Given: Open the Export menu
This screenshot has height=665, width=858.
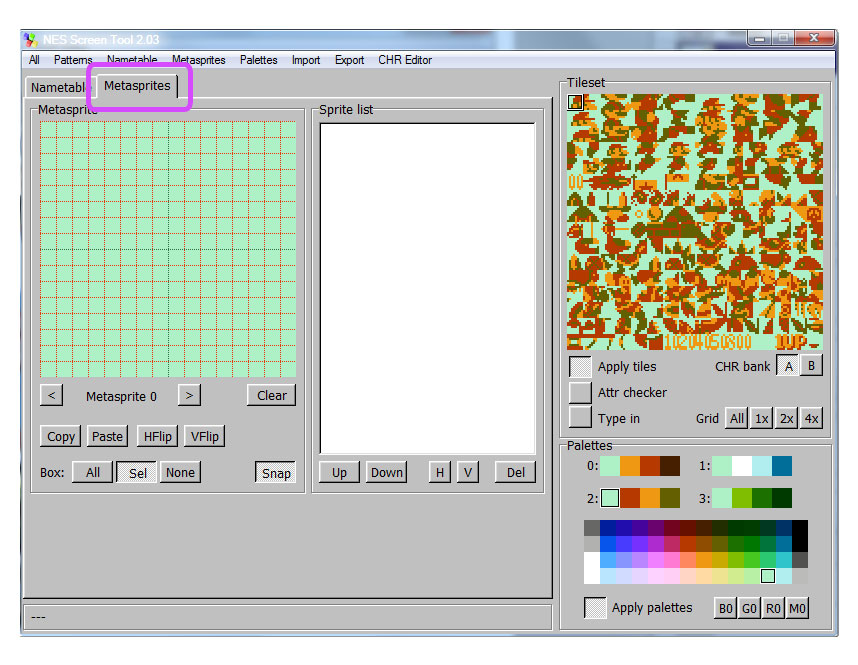Looking at the screenshot, I should [349, 60].
